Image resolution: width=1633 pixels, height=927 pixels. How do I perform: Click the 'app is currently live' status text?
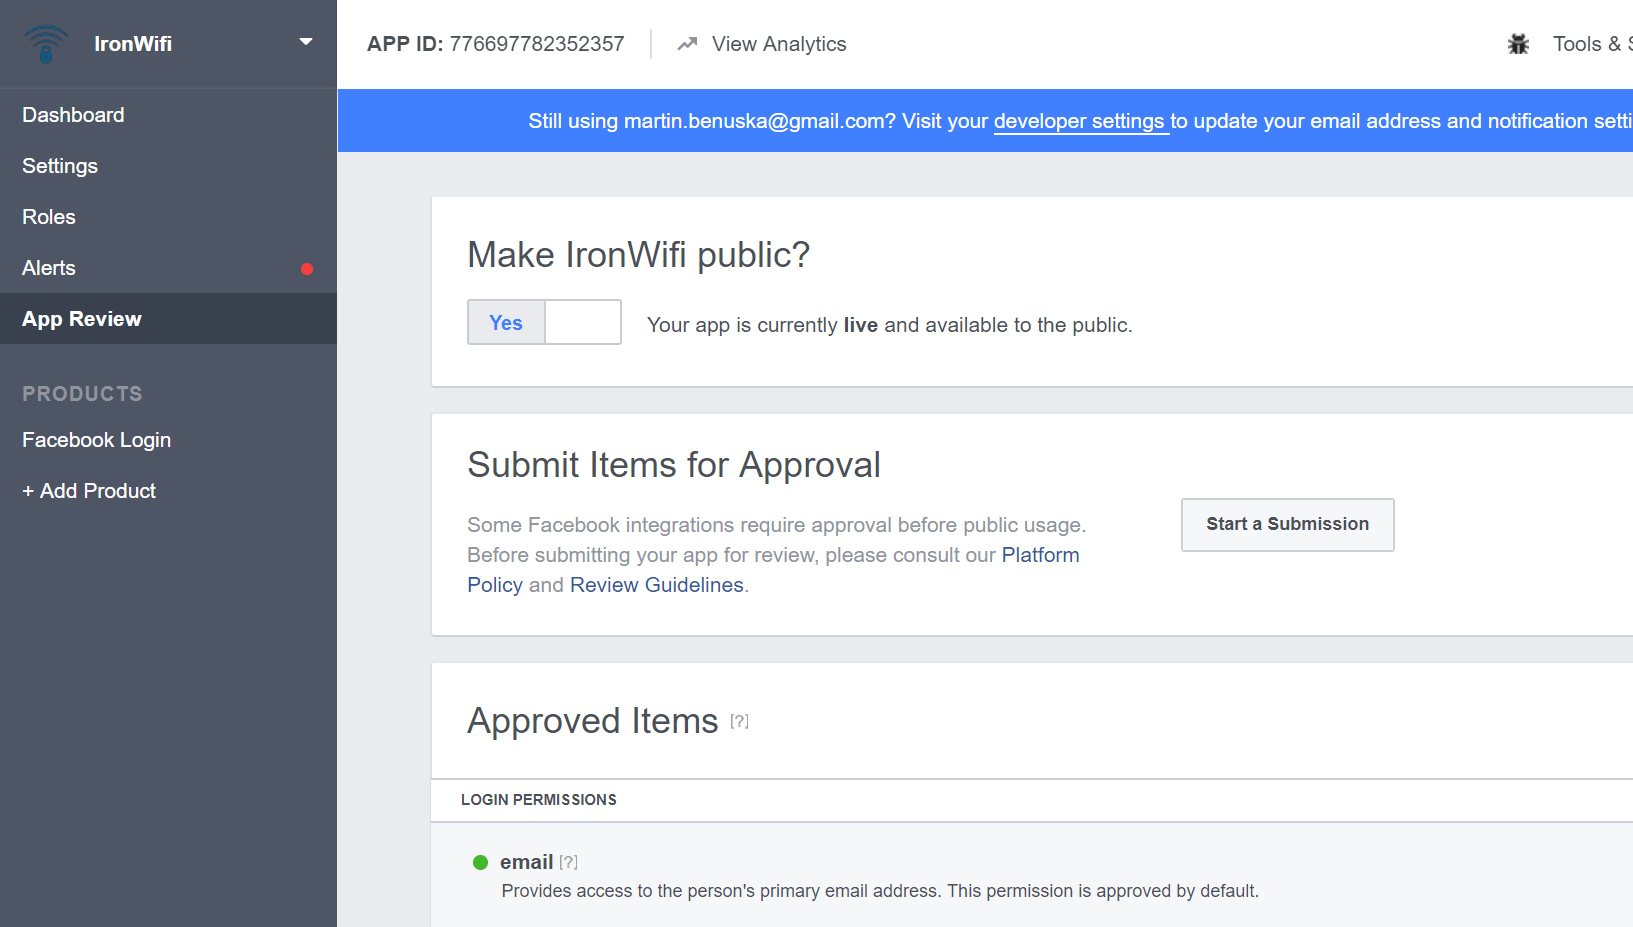890,325
